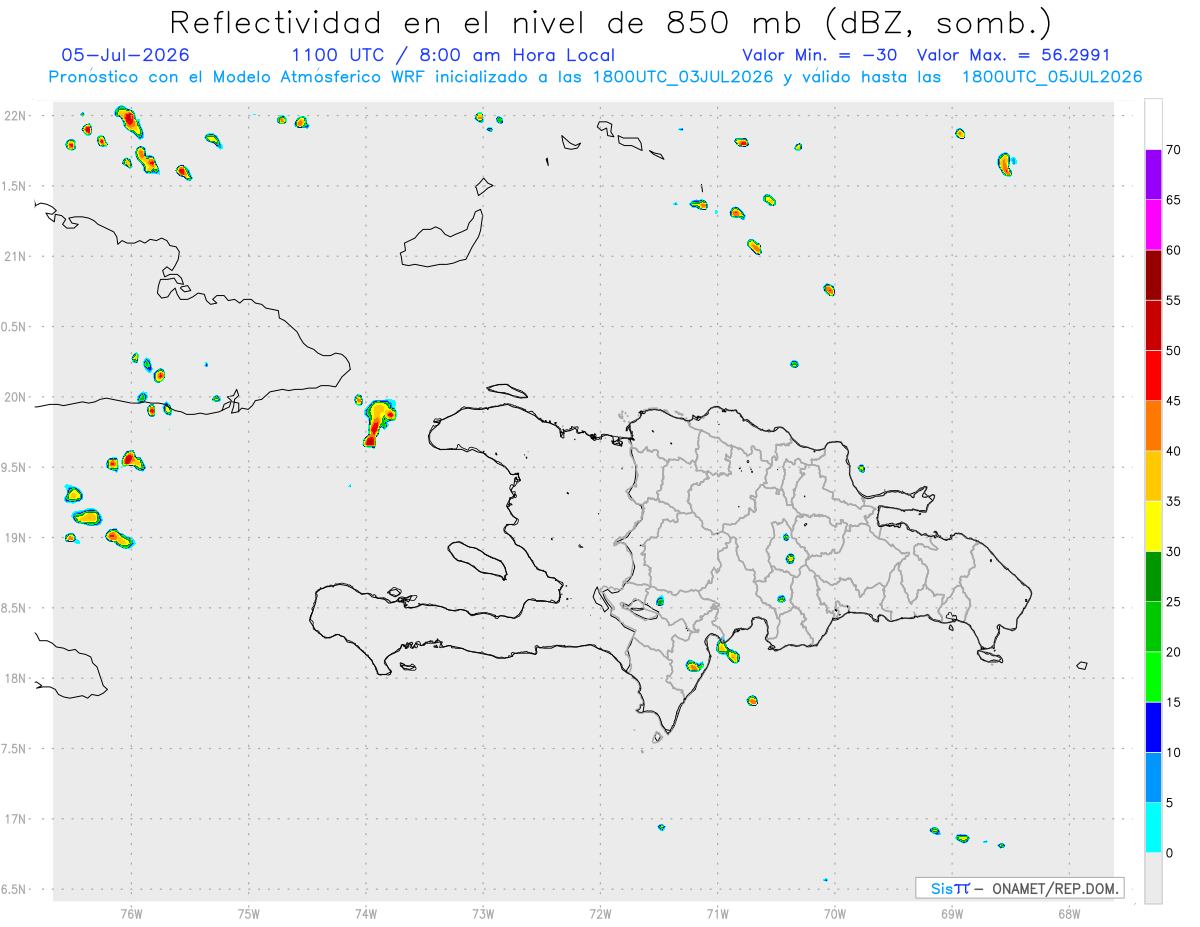Click the storm cell near 68.5W on the 1.5N line
This screenshot has height=927, width=1200.
tap(1006, 163)
